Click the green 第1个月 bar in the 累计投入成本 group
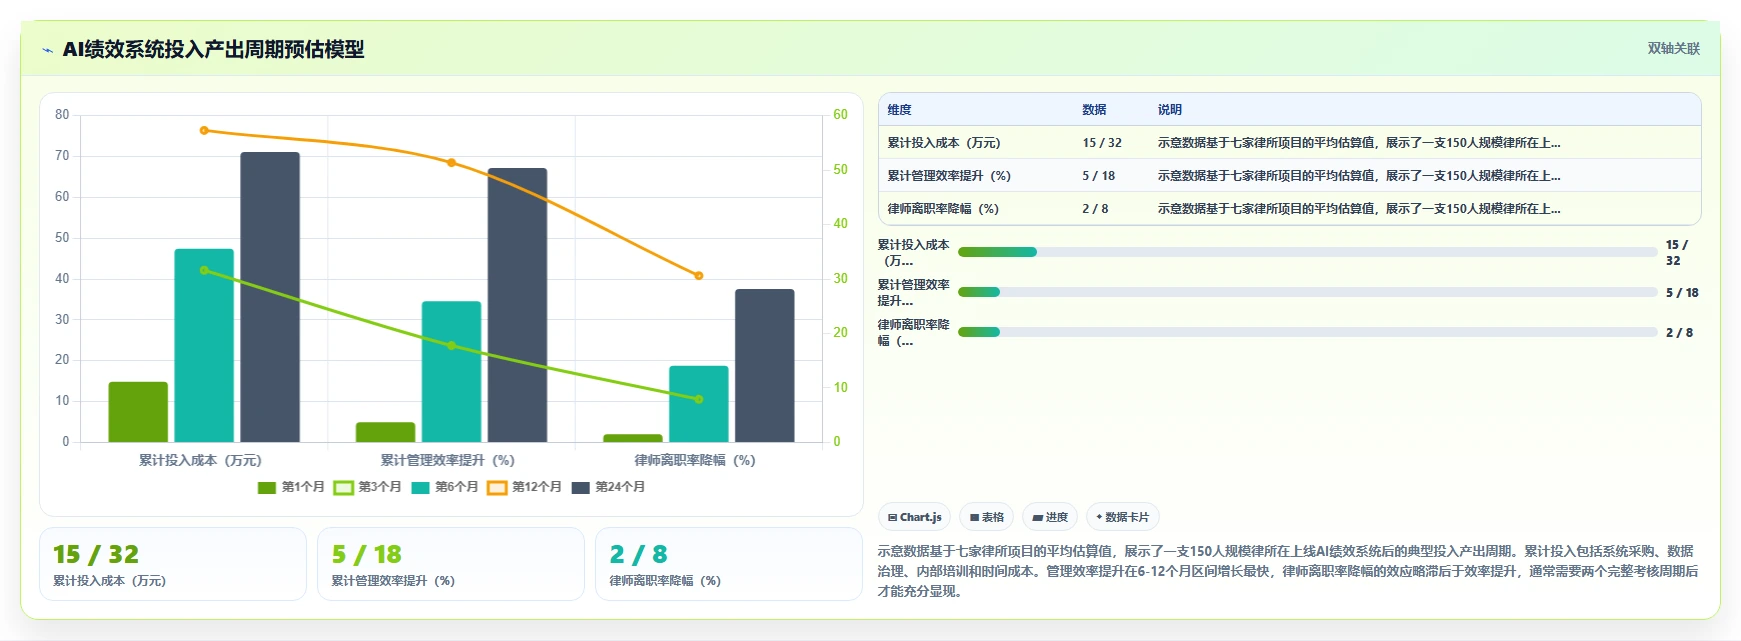Viewport: 1741px width, 641px height. tap(138, 412)
